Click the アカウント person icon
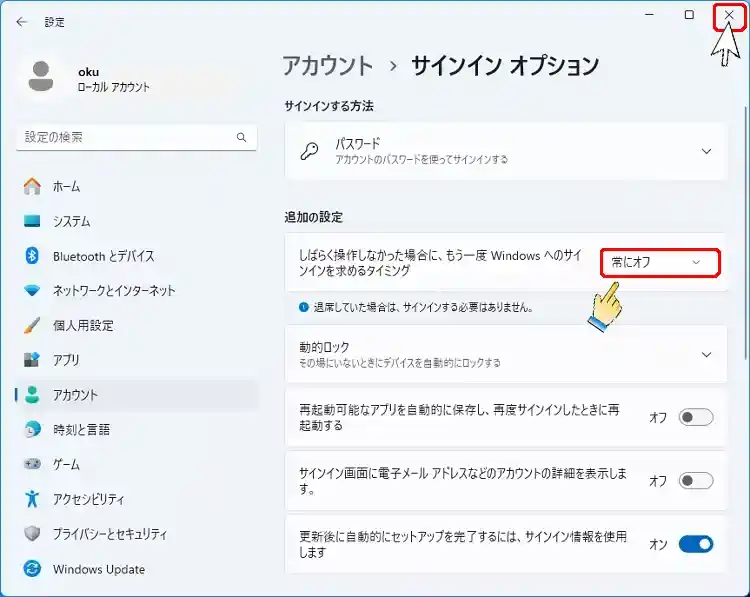Screen dimensions: 750x597 click(32, 395)
